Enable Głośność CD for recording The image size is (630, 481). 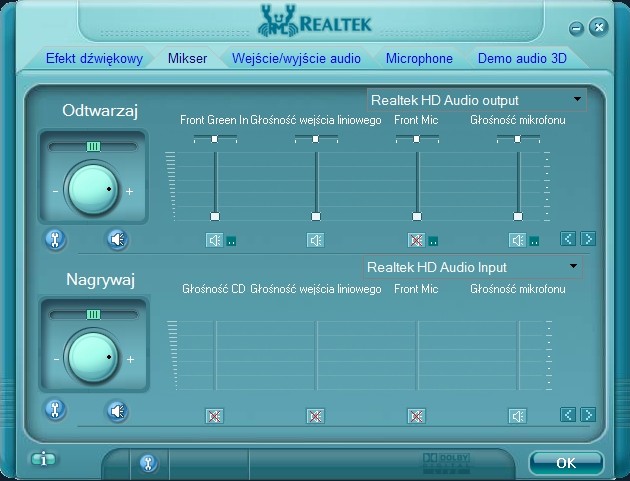[x=214, y=416]
